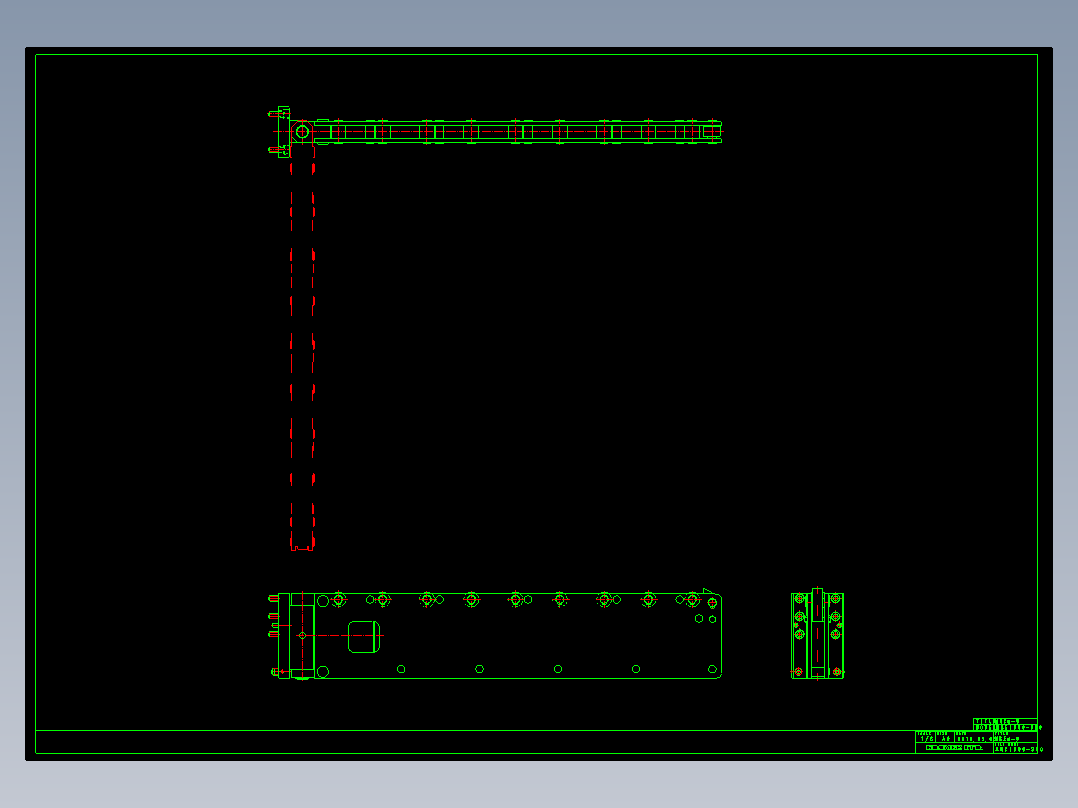Screen dimensions: 1078x808
Task: Click the sheet size cell in title block
Action: (x=945, y=736)
